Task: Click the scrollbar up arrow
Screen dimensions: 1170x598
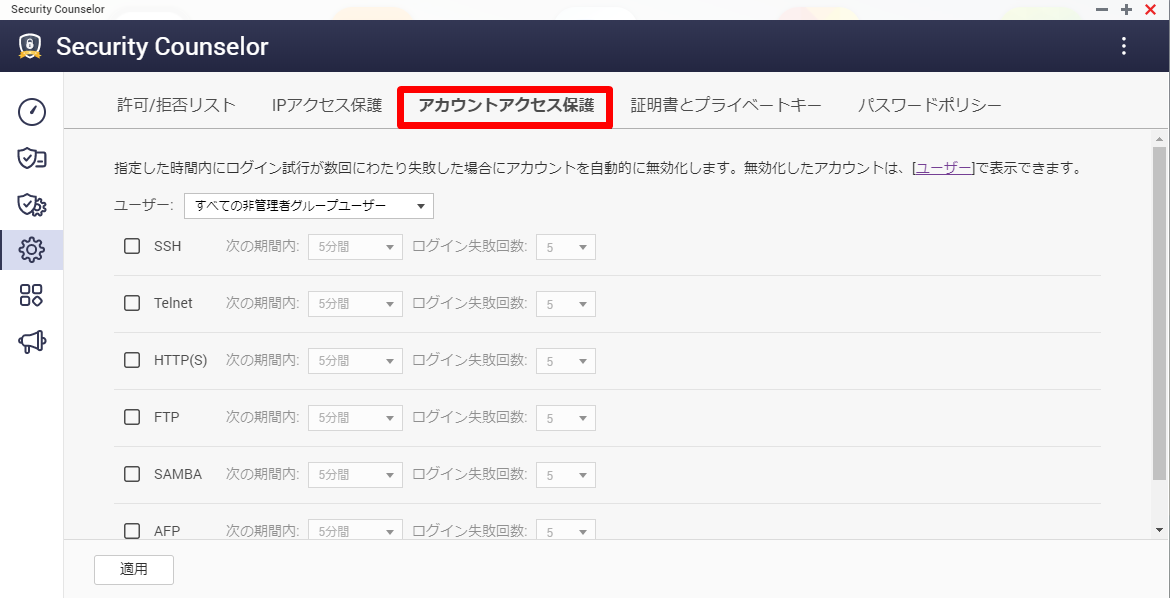Action: click(x=1159, y=139)
